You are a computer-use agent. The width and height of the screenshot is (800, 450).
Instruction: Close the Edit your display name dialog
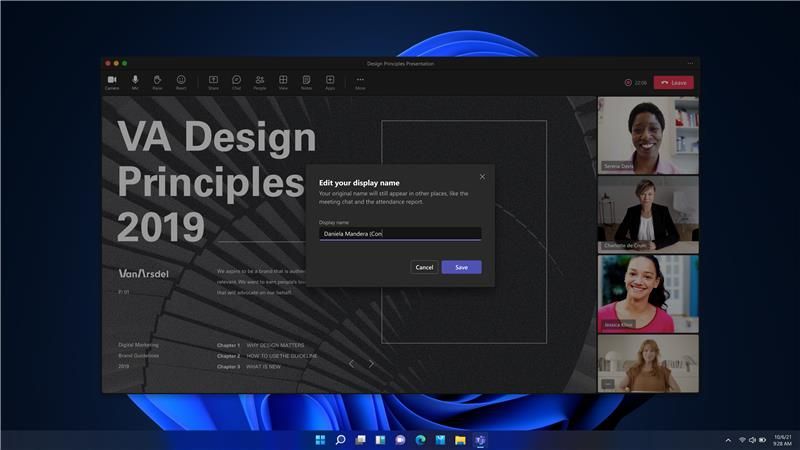(x=482, y=177)
